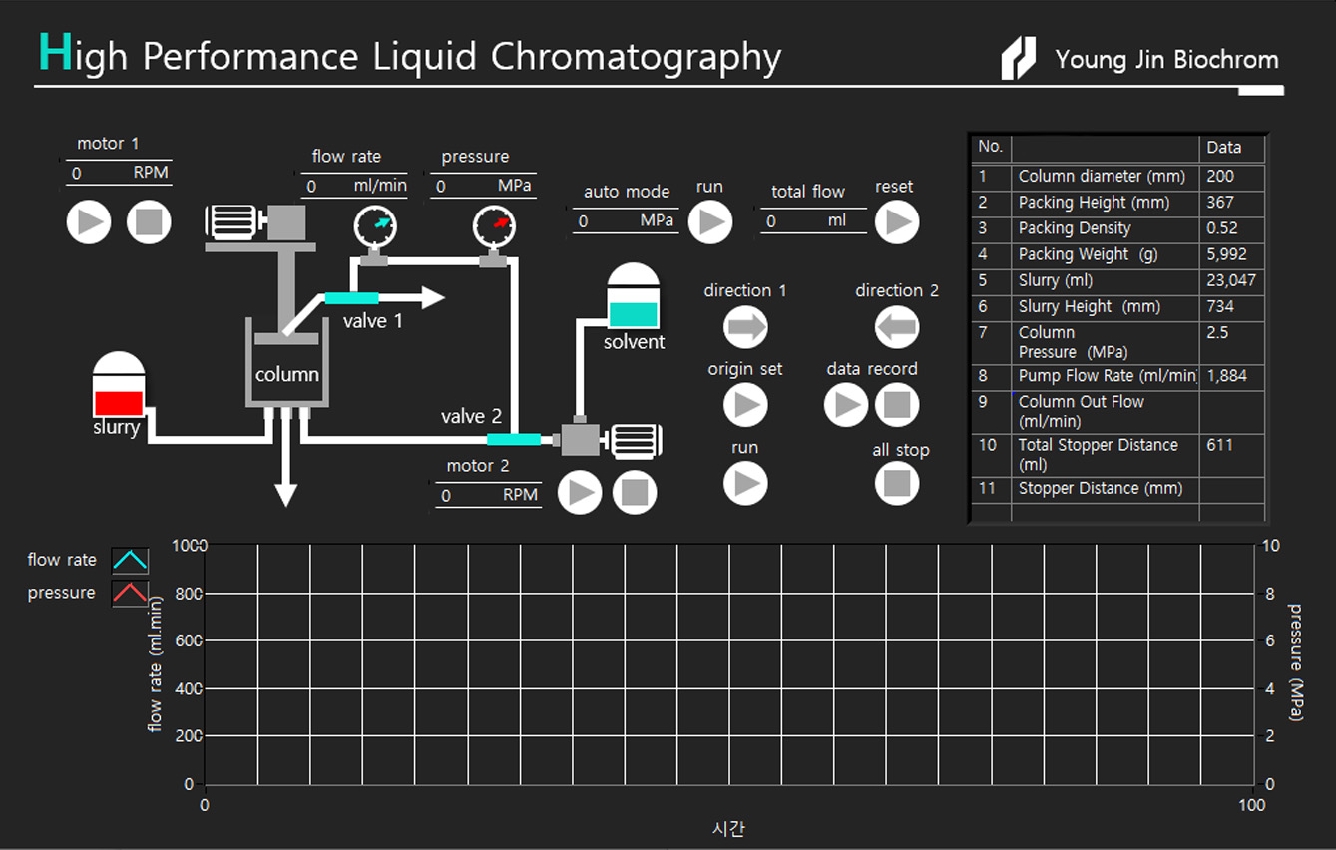The height and width of the screenshot is (850, 1336).
Task: Toggle valve 1 on the column outlet
Action: pyautogui.click(x=352, y=297)
